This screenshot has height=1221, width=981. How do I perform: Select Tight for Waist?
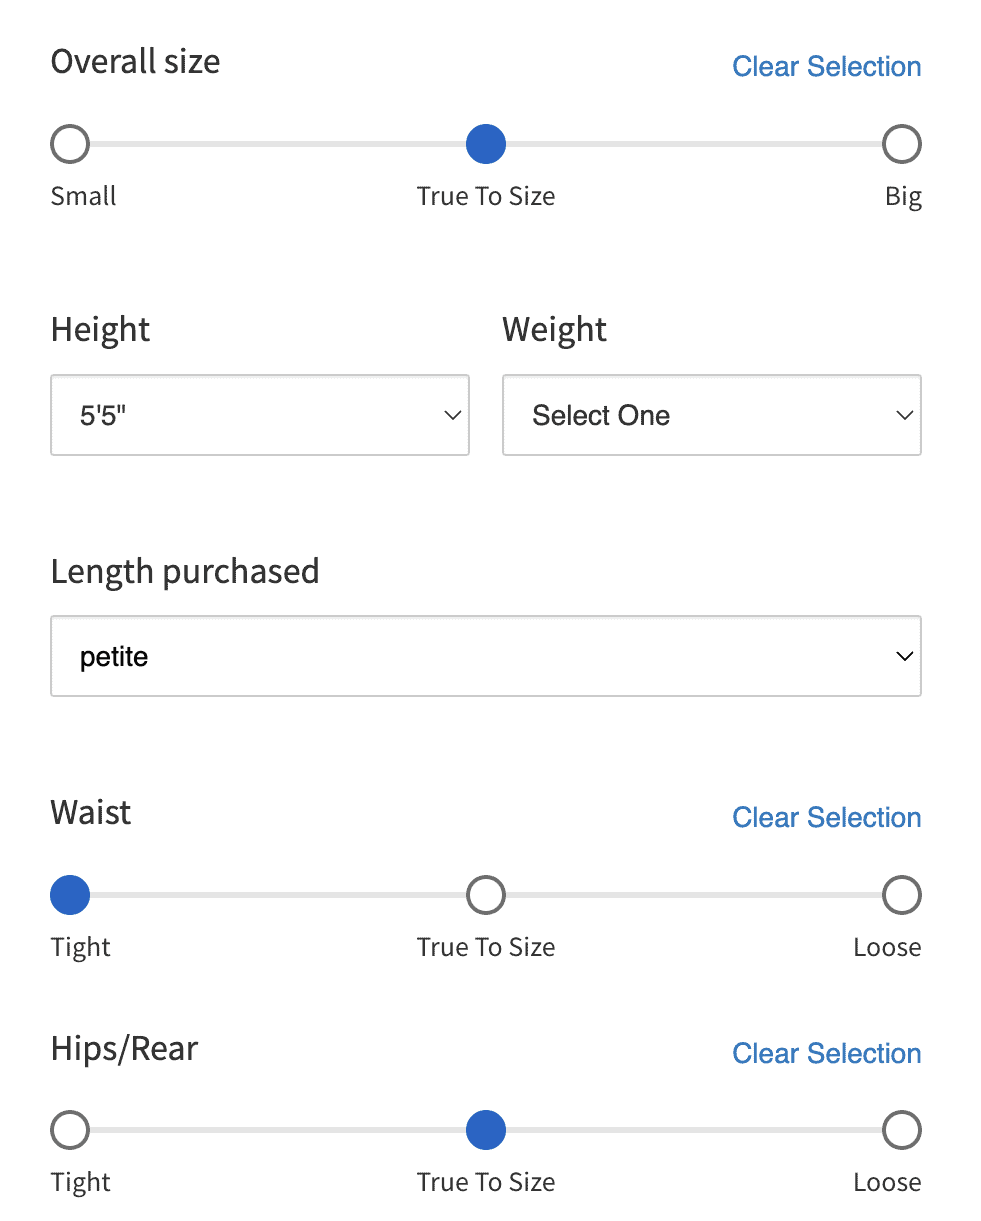(70, 896)
